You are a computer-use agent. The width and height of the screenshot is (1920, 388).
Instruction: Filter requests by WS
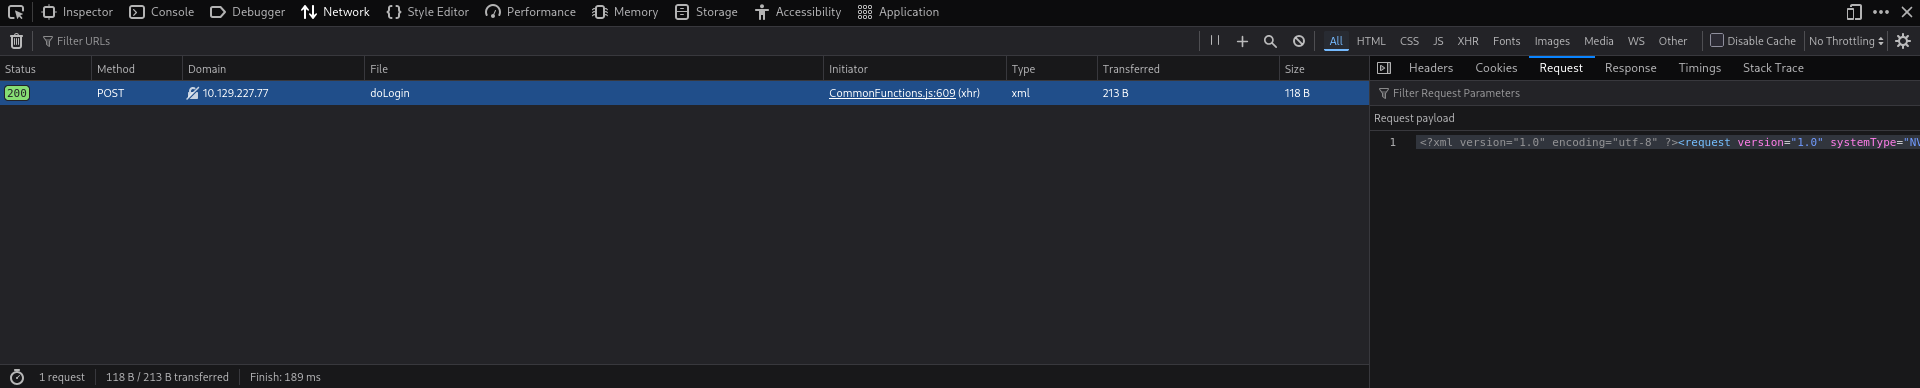click(x=1636, y=41)
